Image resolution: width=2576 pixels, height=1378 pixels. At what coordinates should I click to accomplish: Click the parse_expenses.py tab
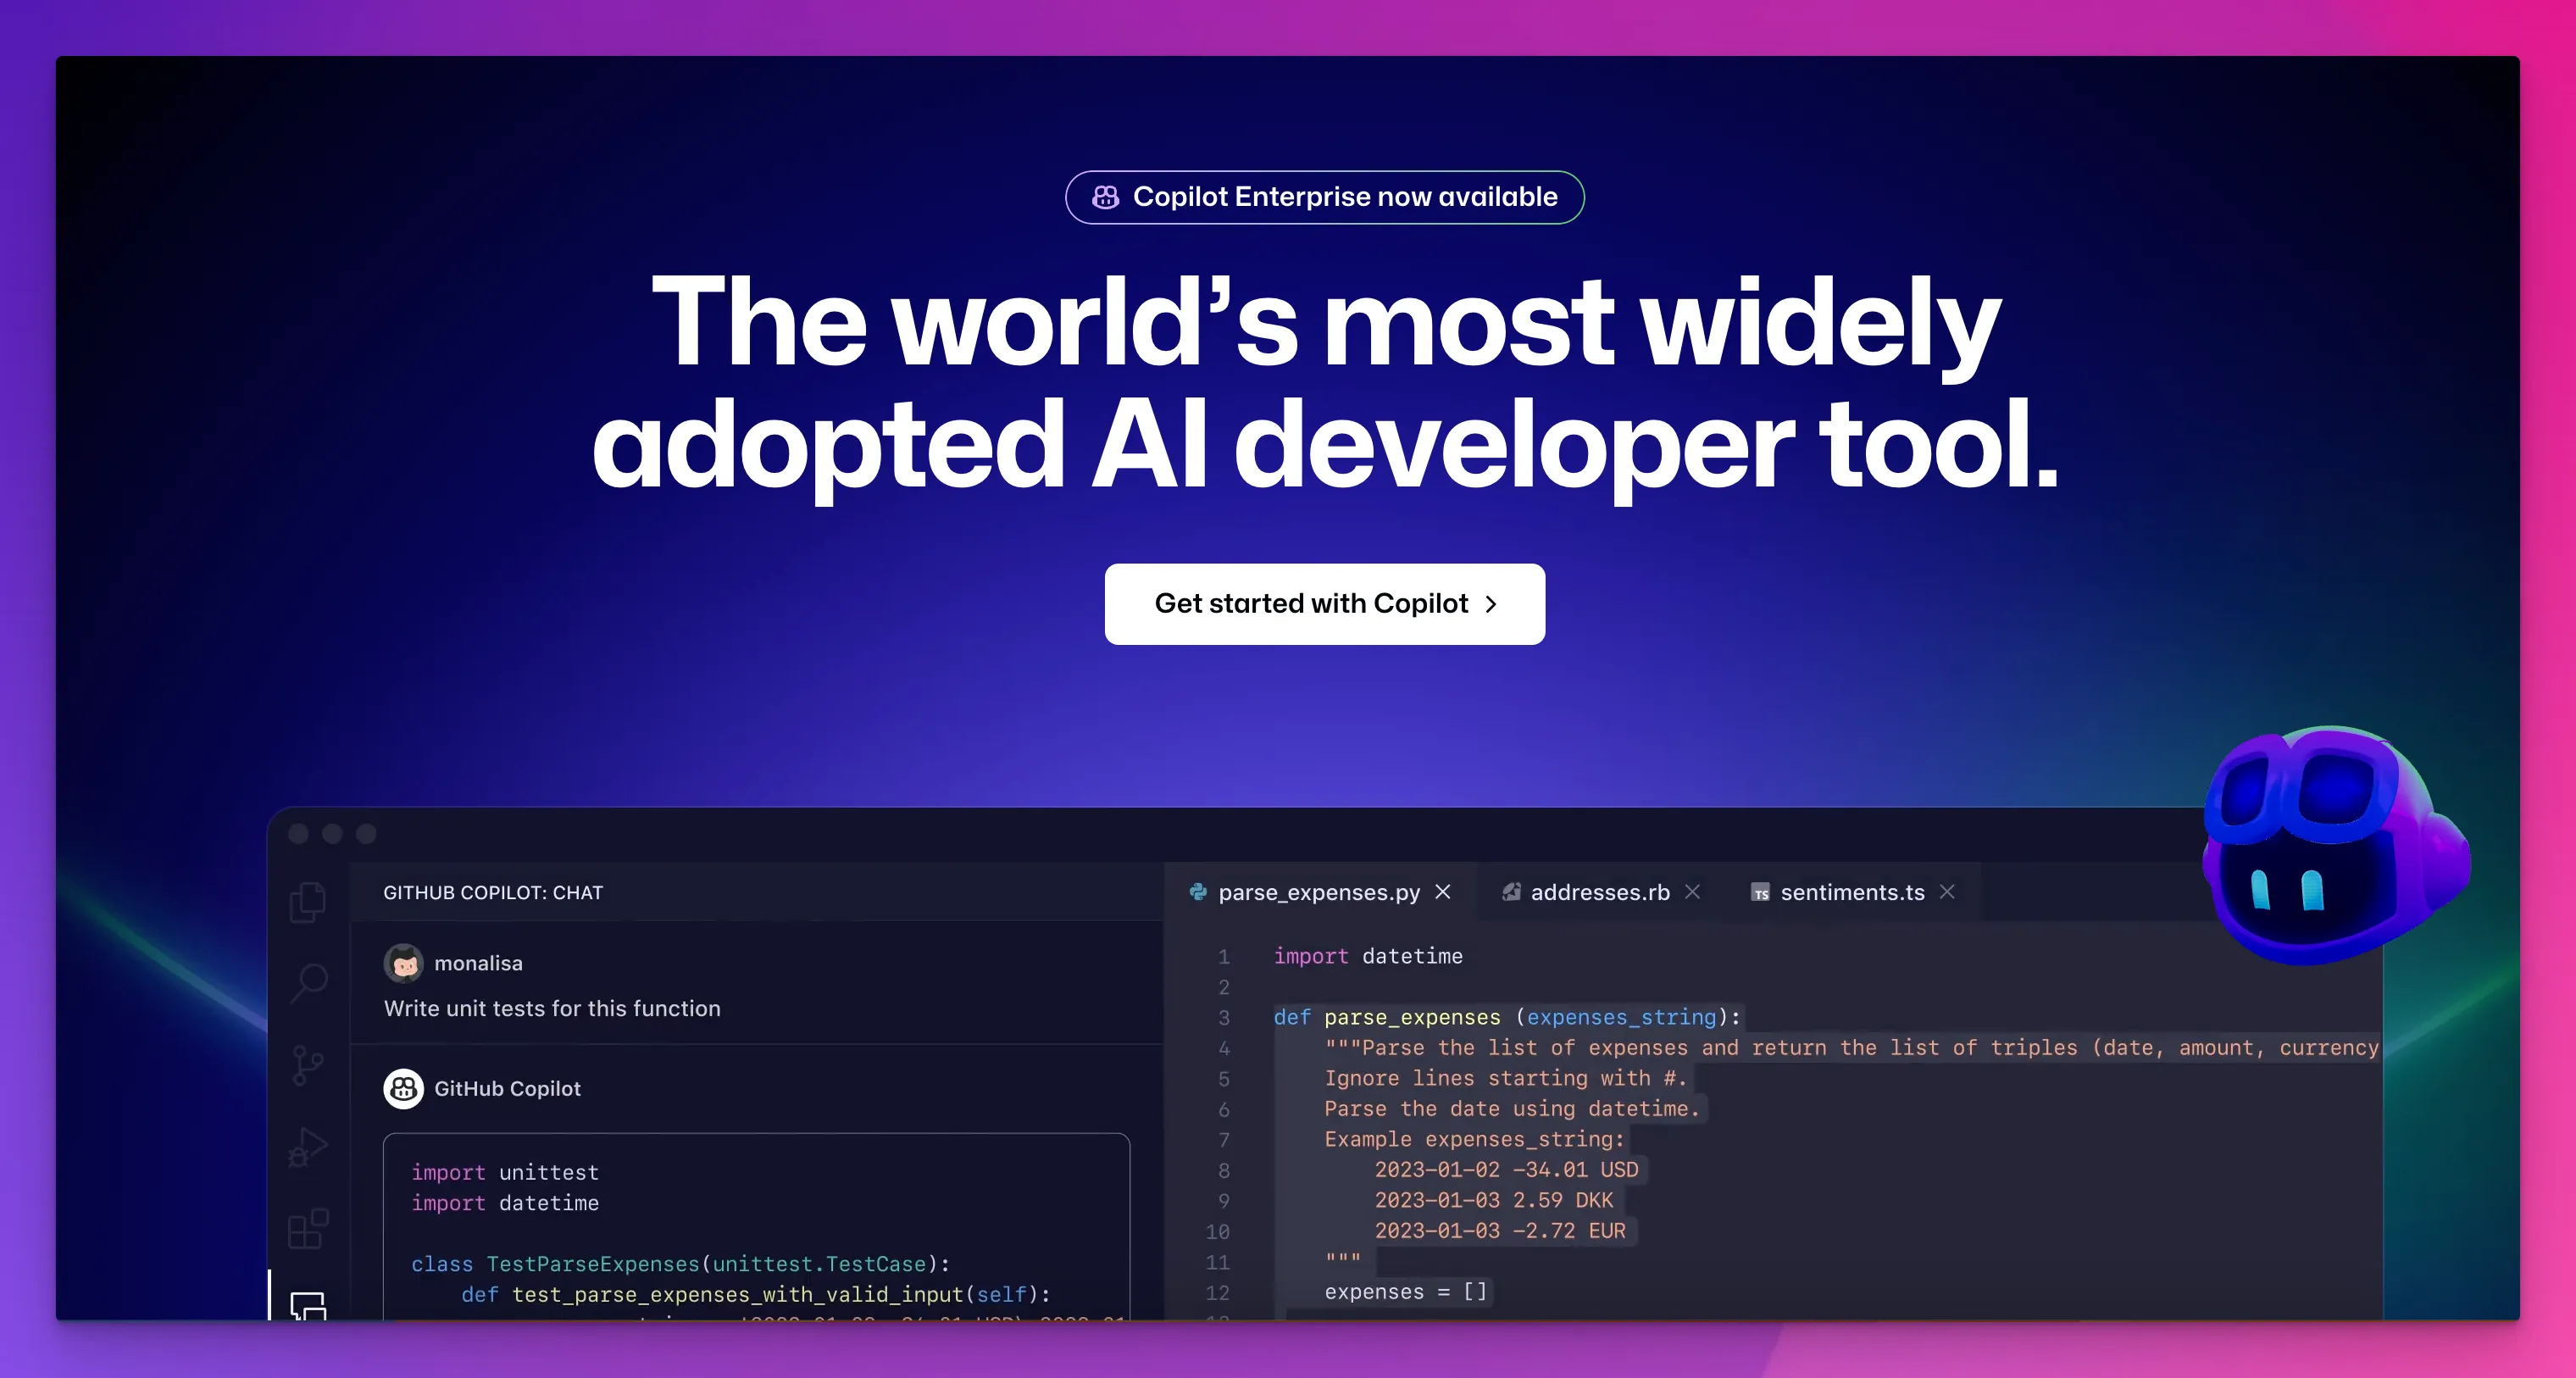[x=1312, y=889]
